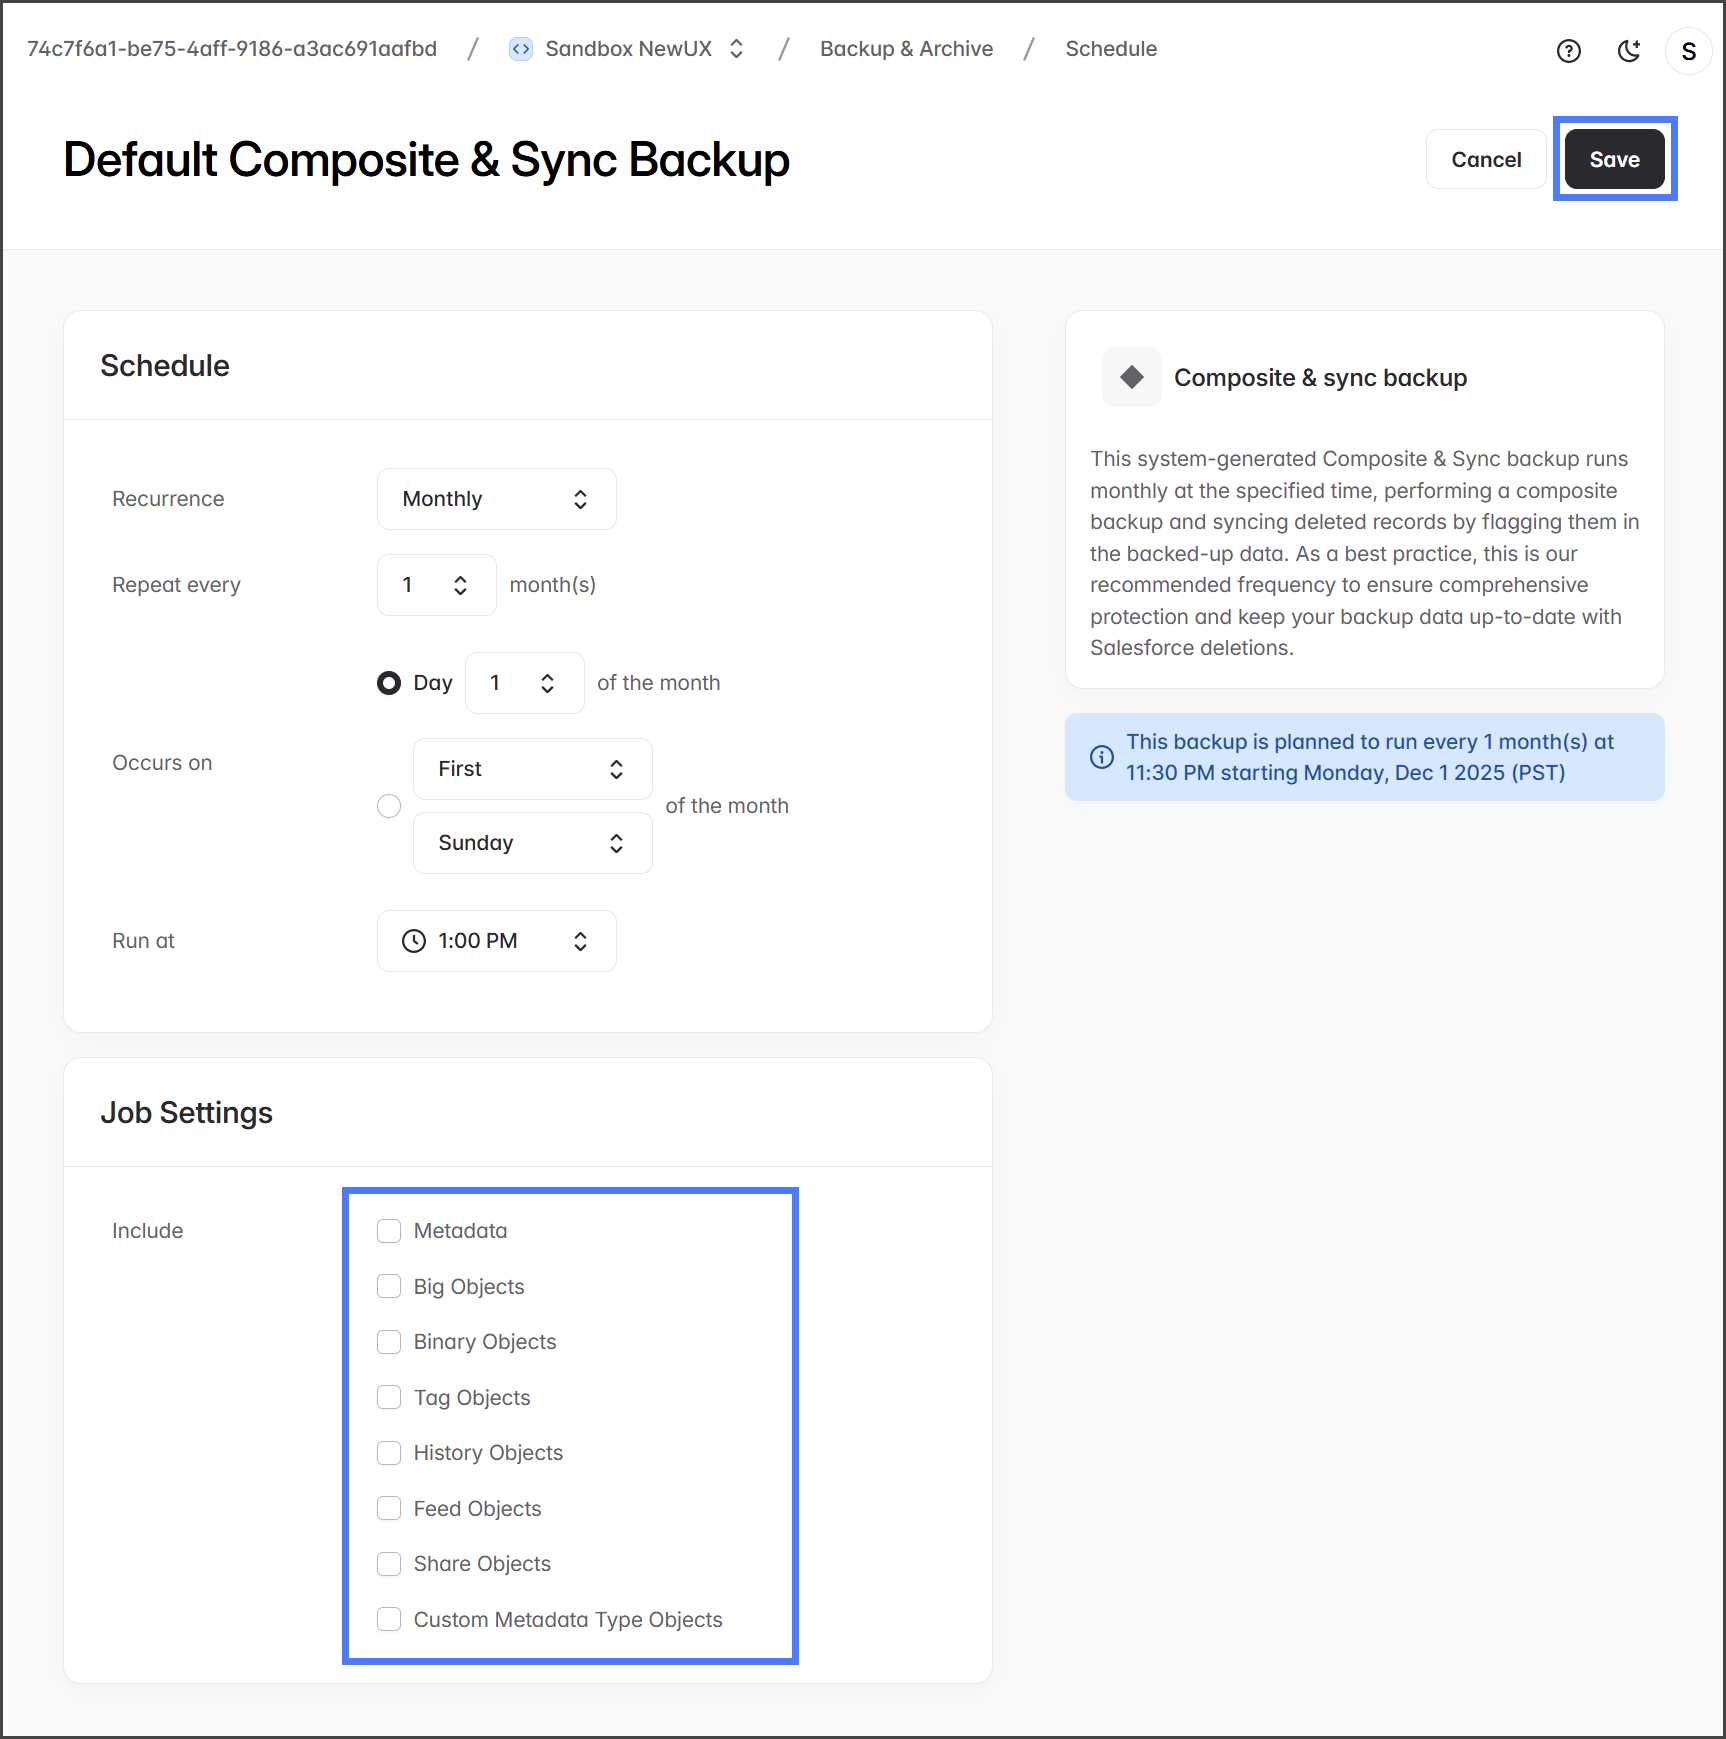The image size is (1726, 1739).
Task: Click the Composite & sync backup diamond icon
Action: point(1131,377)
